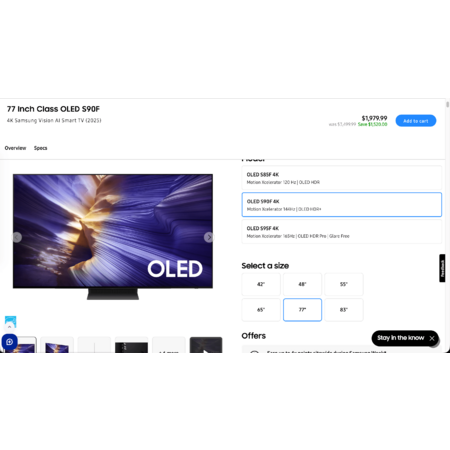Play the product video thumbnail
Image resolution: width=450 pixels, height=450 pixels.
click(x=206, y=345)
